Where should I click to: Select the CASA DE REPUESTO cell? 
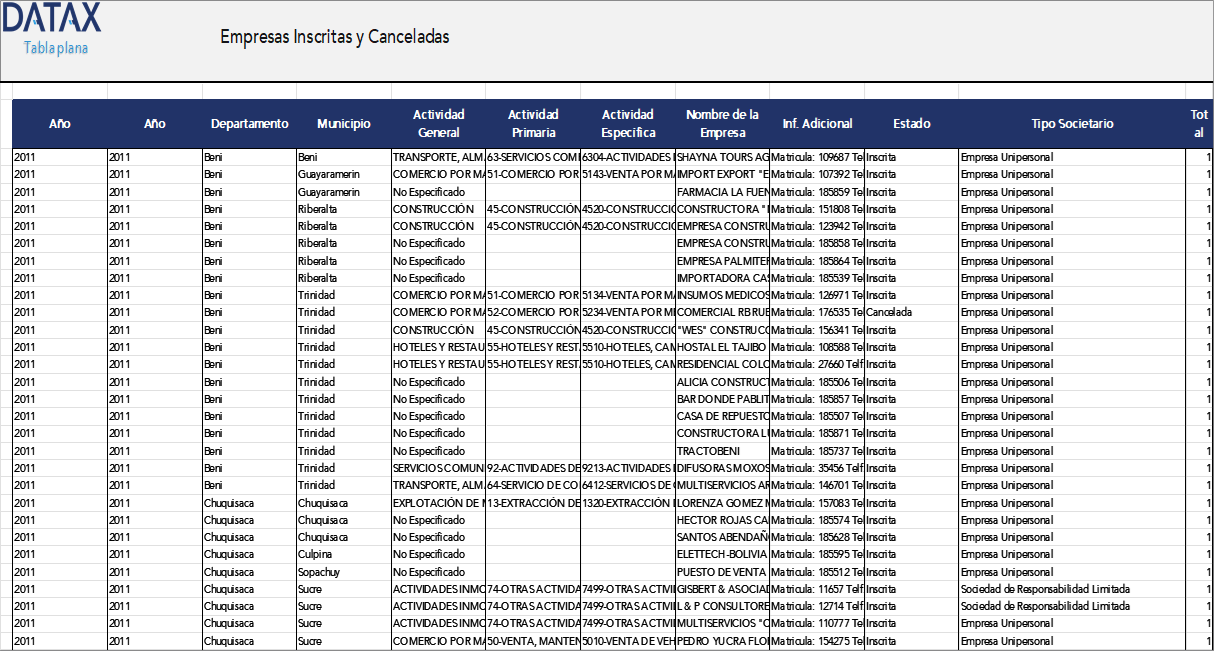[x=723, y=416]
